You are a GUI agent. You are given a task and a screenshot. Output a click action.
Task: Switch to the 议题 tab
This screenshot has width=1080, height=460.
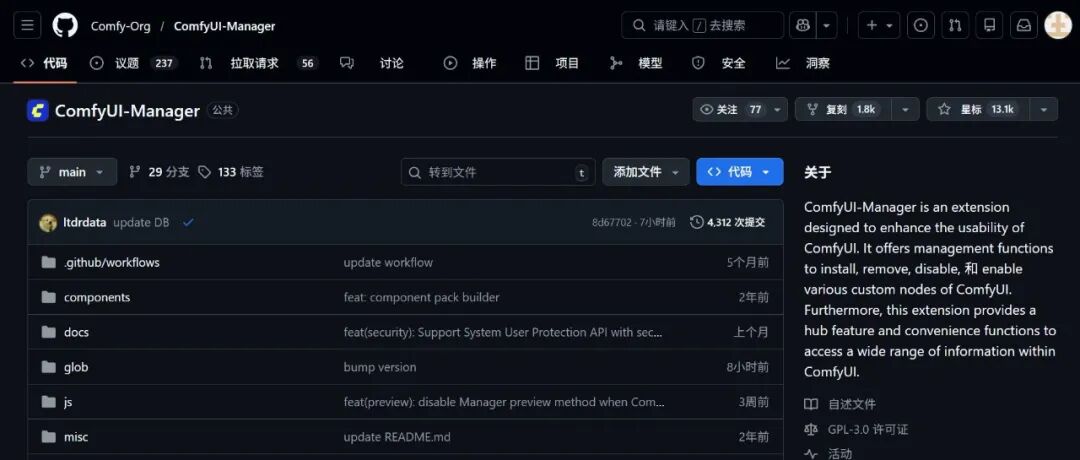(134, 63)
